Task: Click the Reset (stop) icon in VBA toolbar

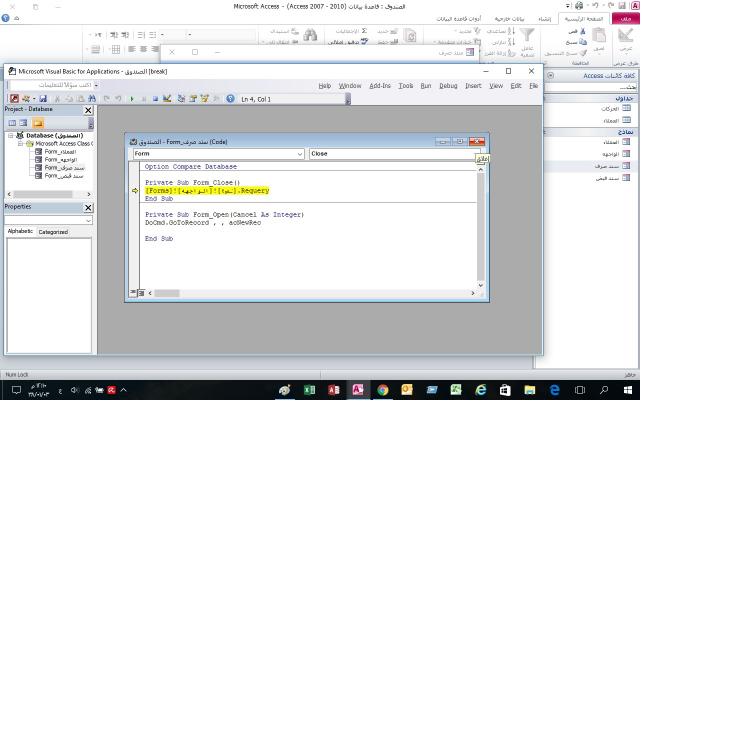Action: 155,99
